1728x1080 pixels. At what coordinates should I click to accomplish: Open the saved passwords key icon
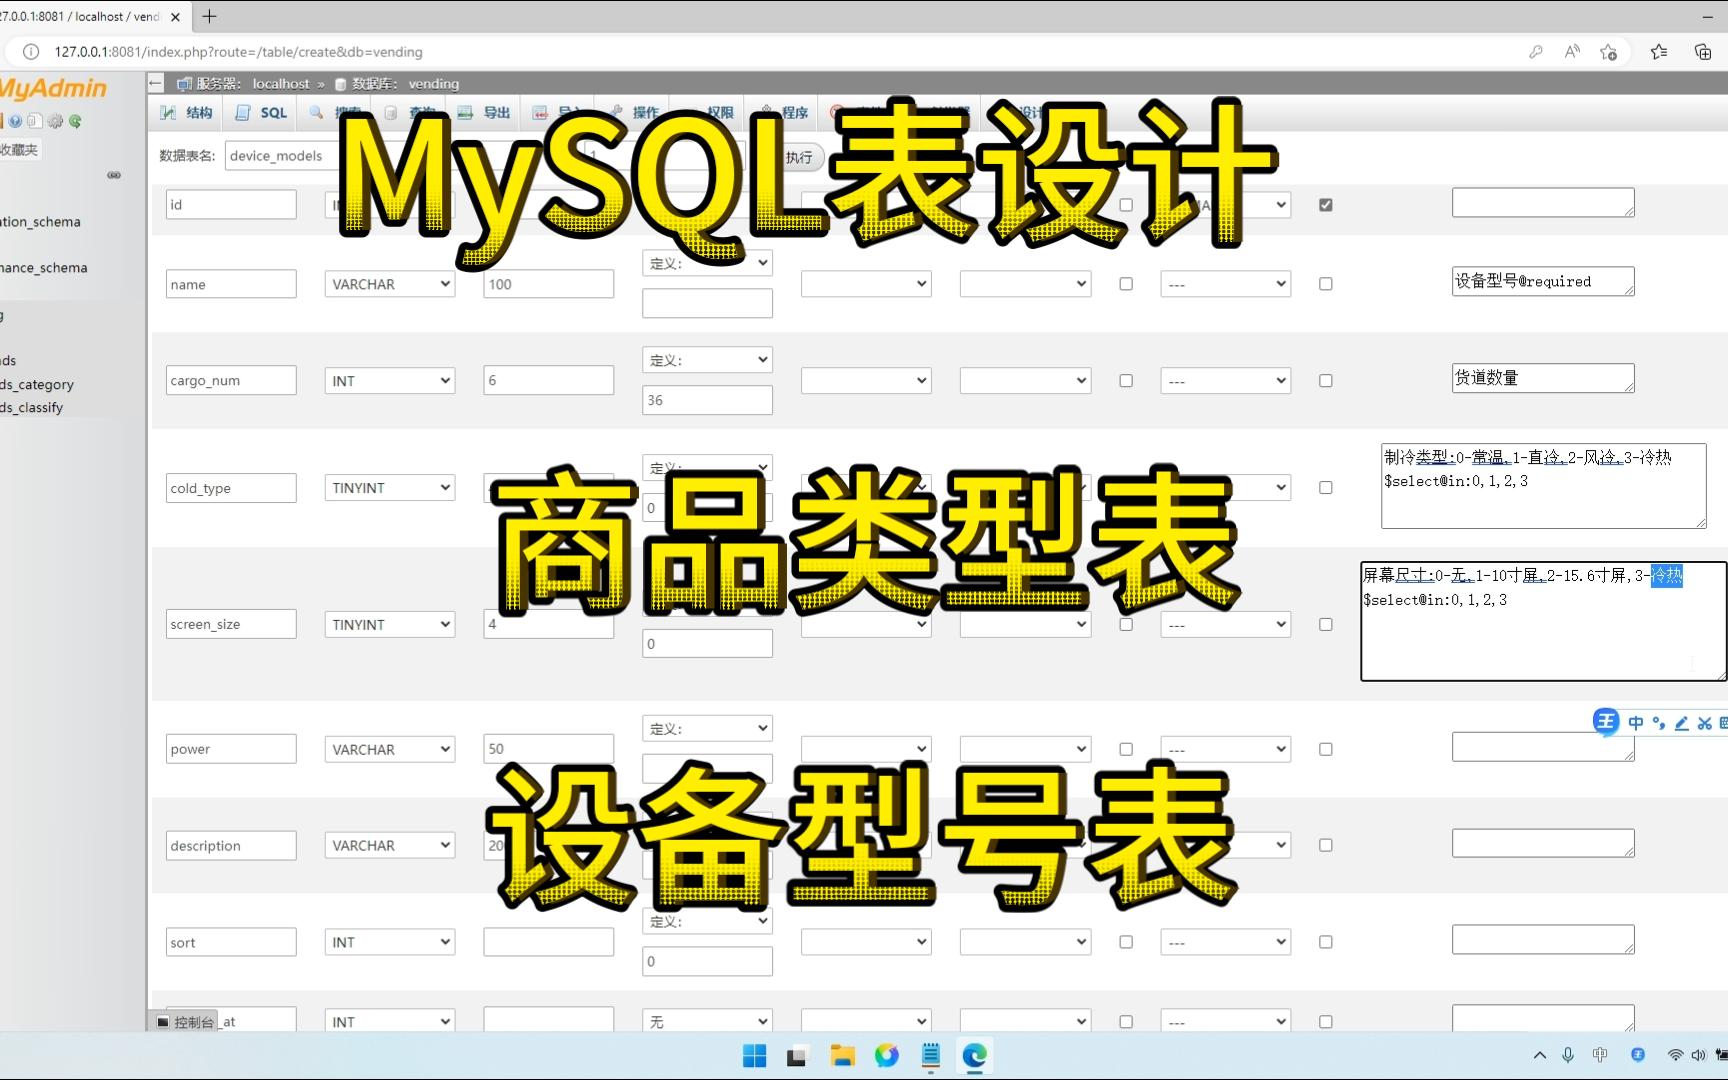(x=1536, y=52)
